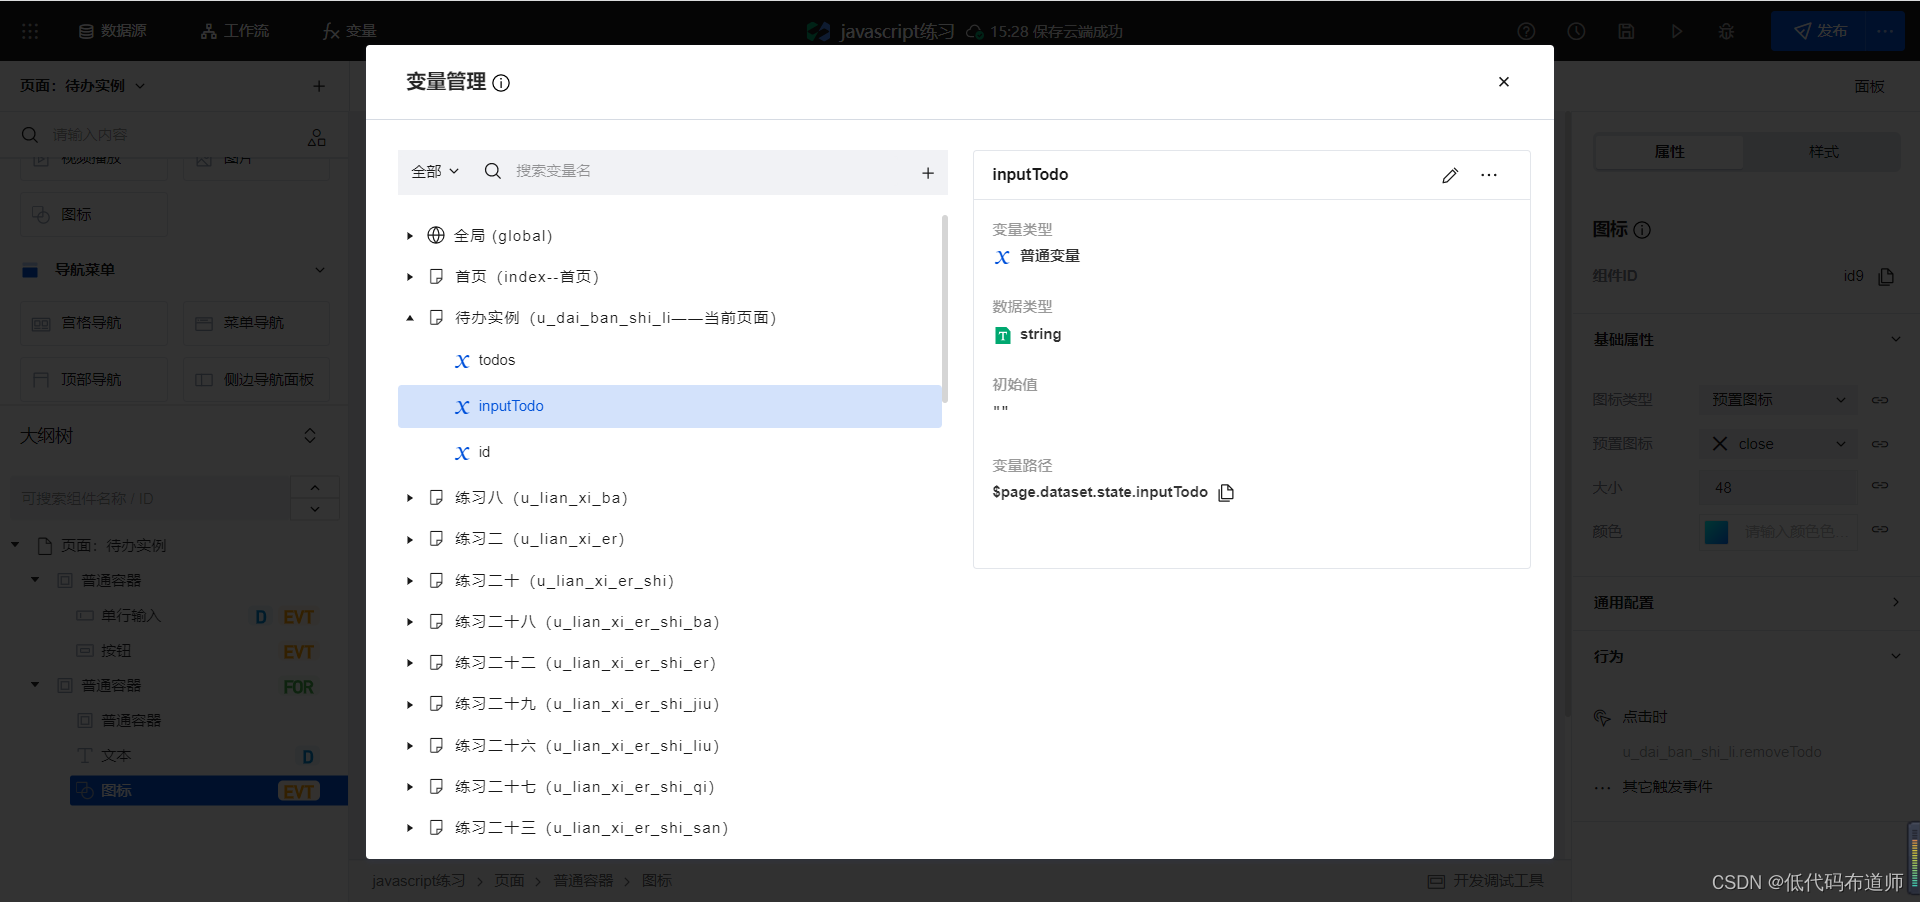Expand the 全局 (global) tree node
The width and height of the screenshot is (1920, 902).
pos(410,236)
